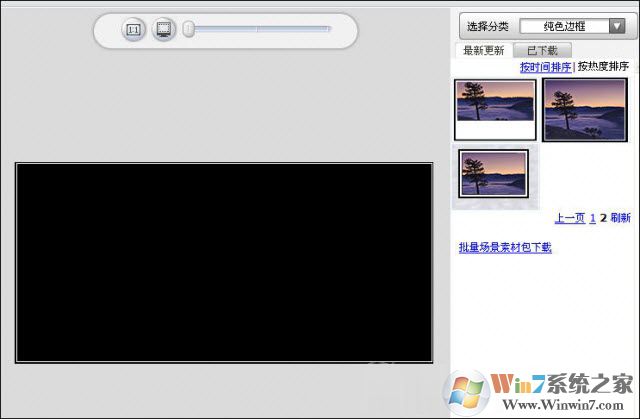The width and height of the screenshot is (640, 419).
Task: Open page 1 of frames
Action: point(593,218)
